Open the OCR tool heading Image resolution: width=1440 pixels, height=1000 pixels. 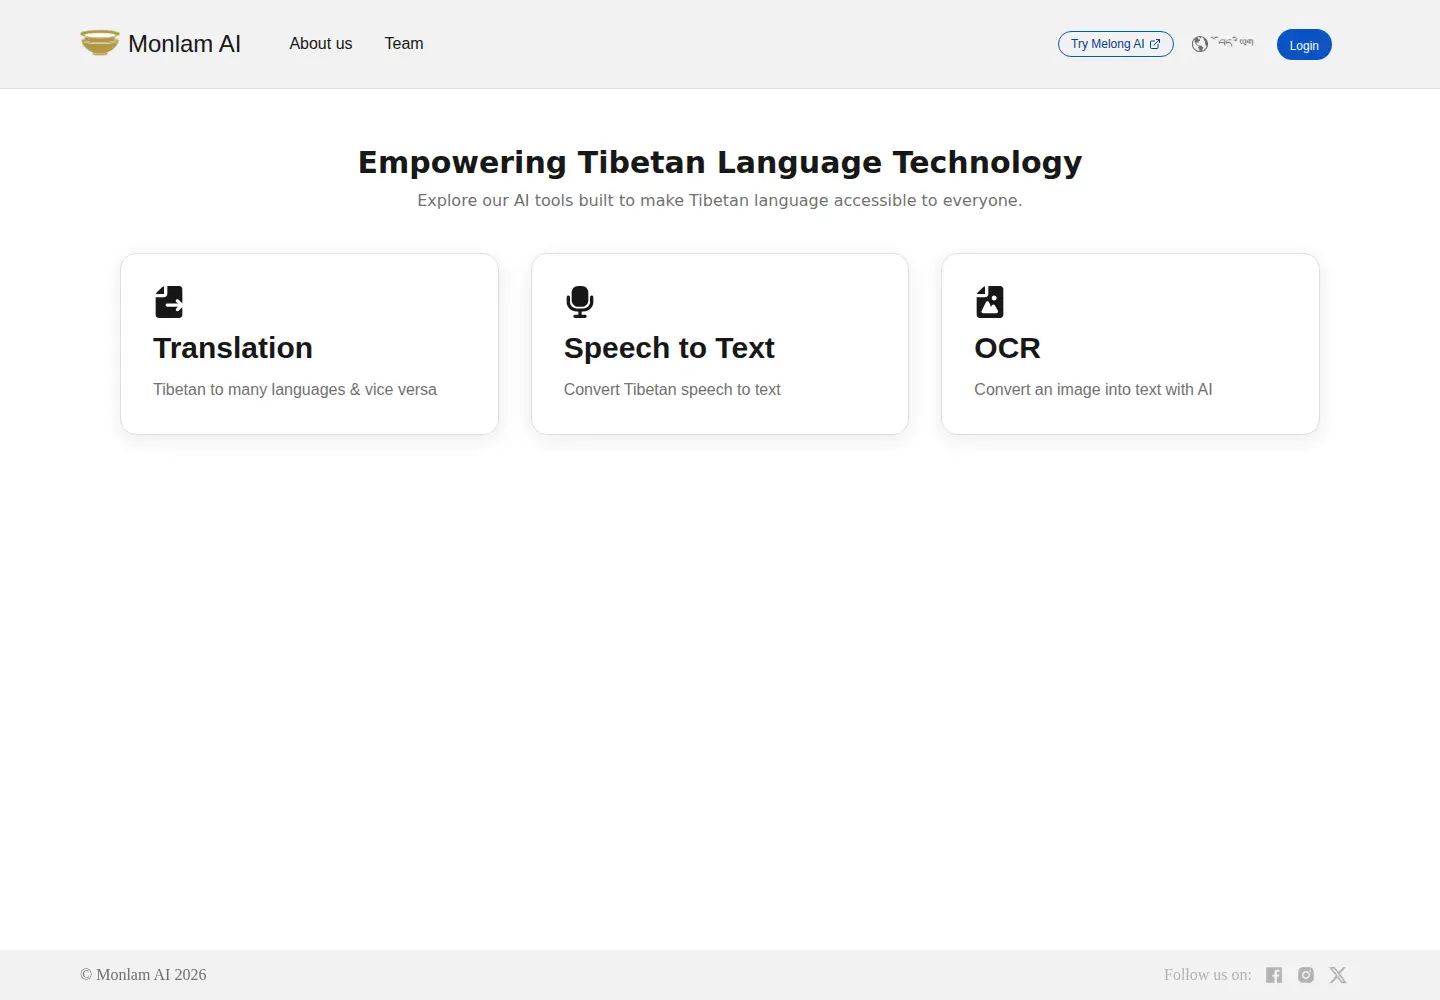1007,348
